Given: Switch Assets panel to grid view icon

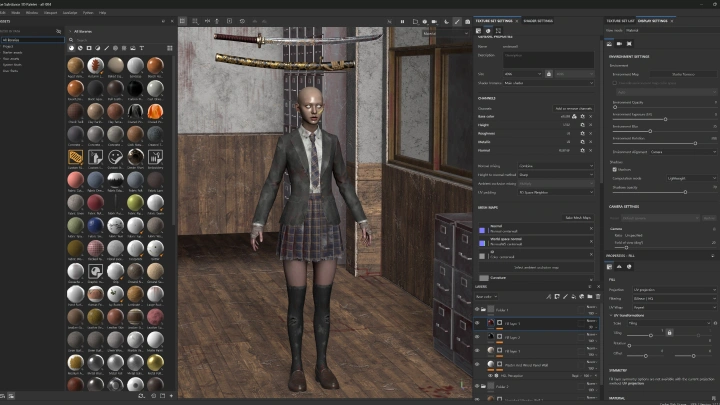Looking at the screenshot, I should [x=169, y=48].
